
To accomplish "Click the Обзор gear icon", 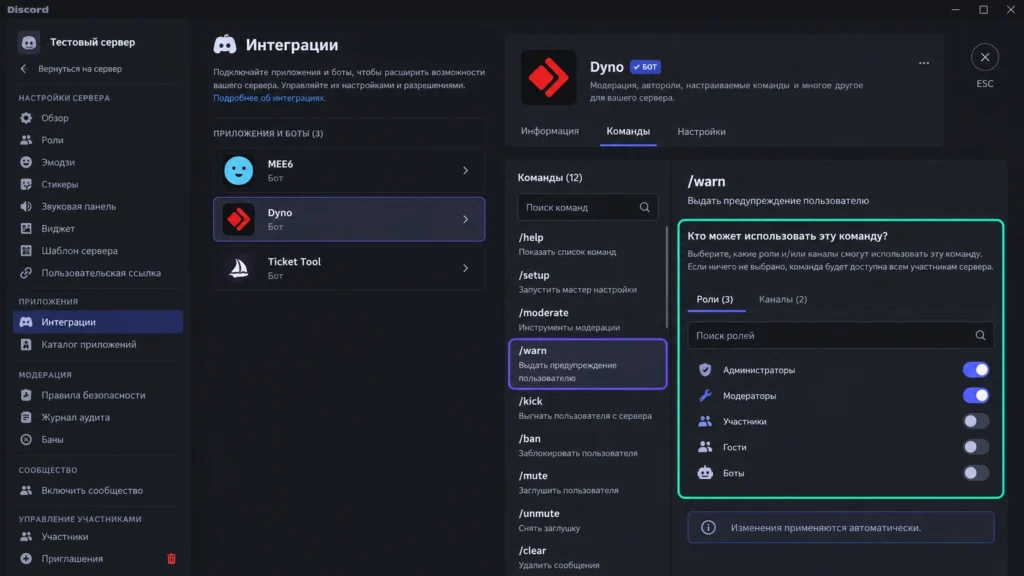I will (x=26, y=118).
